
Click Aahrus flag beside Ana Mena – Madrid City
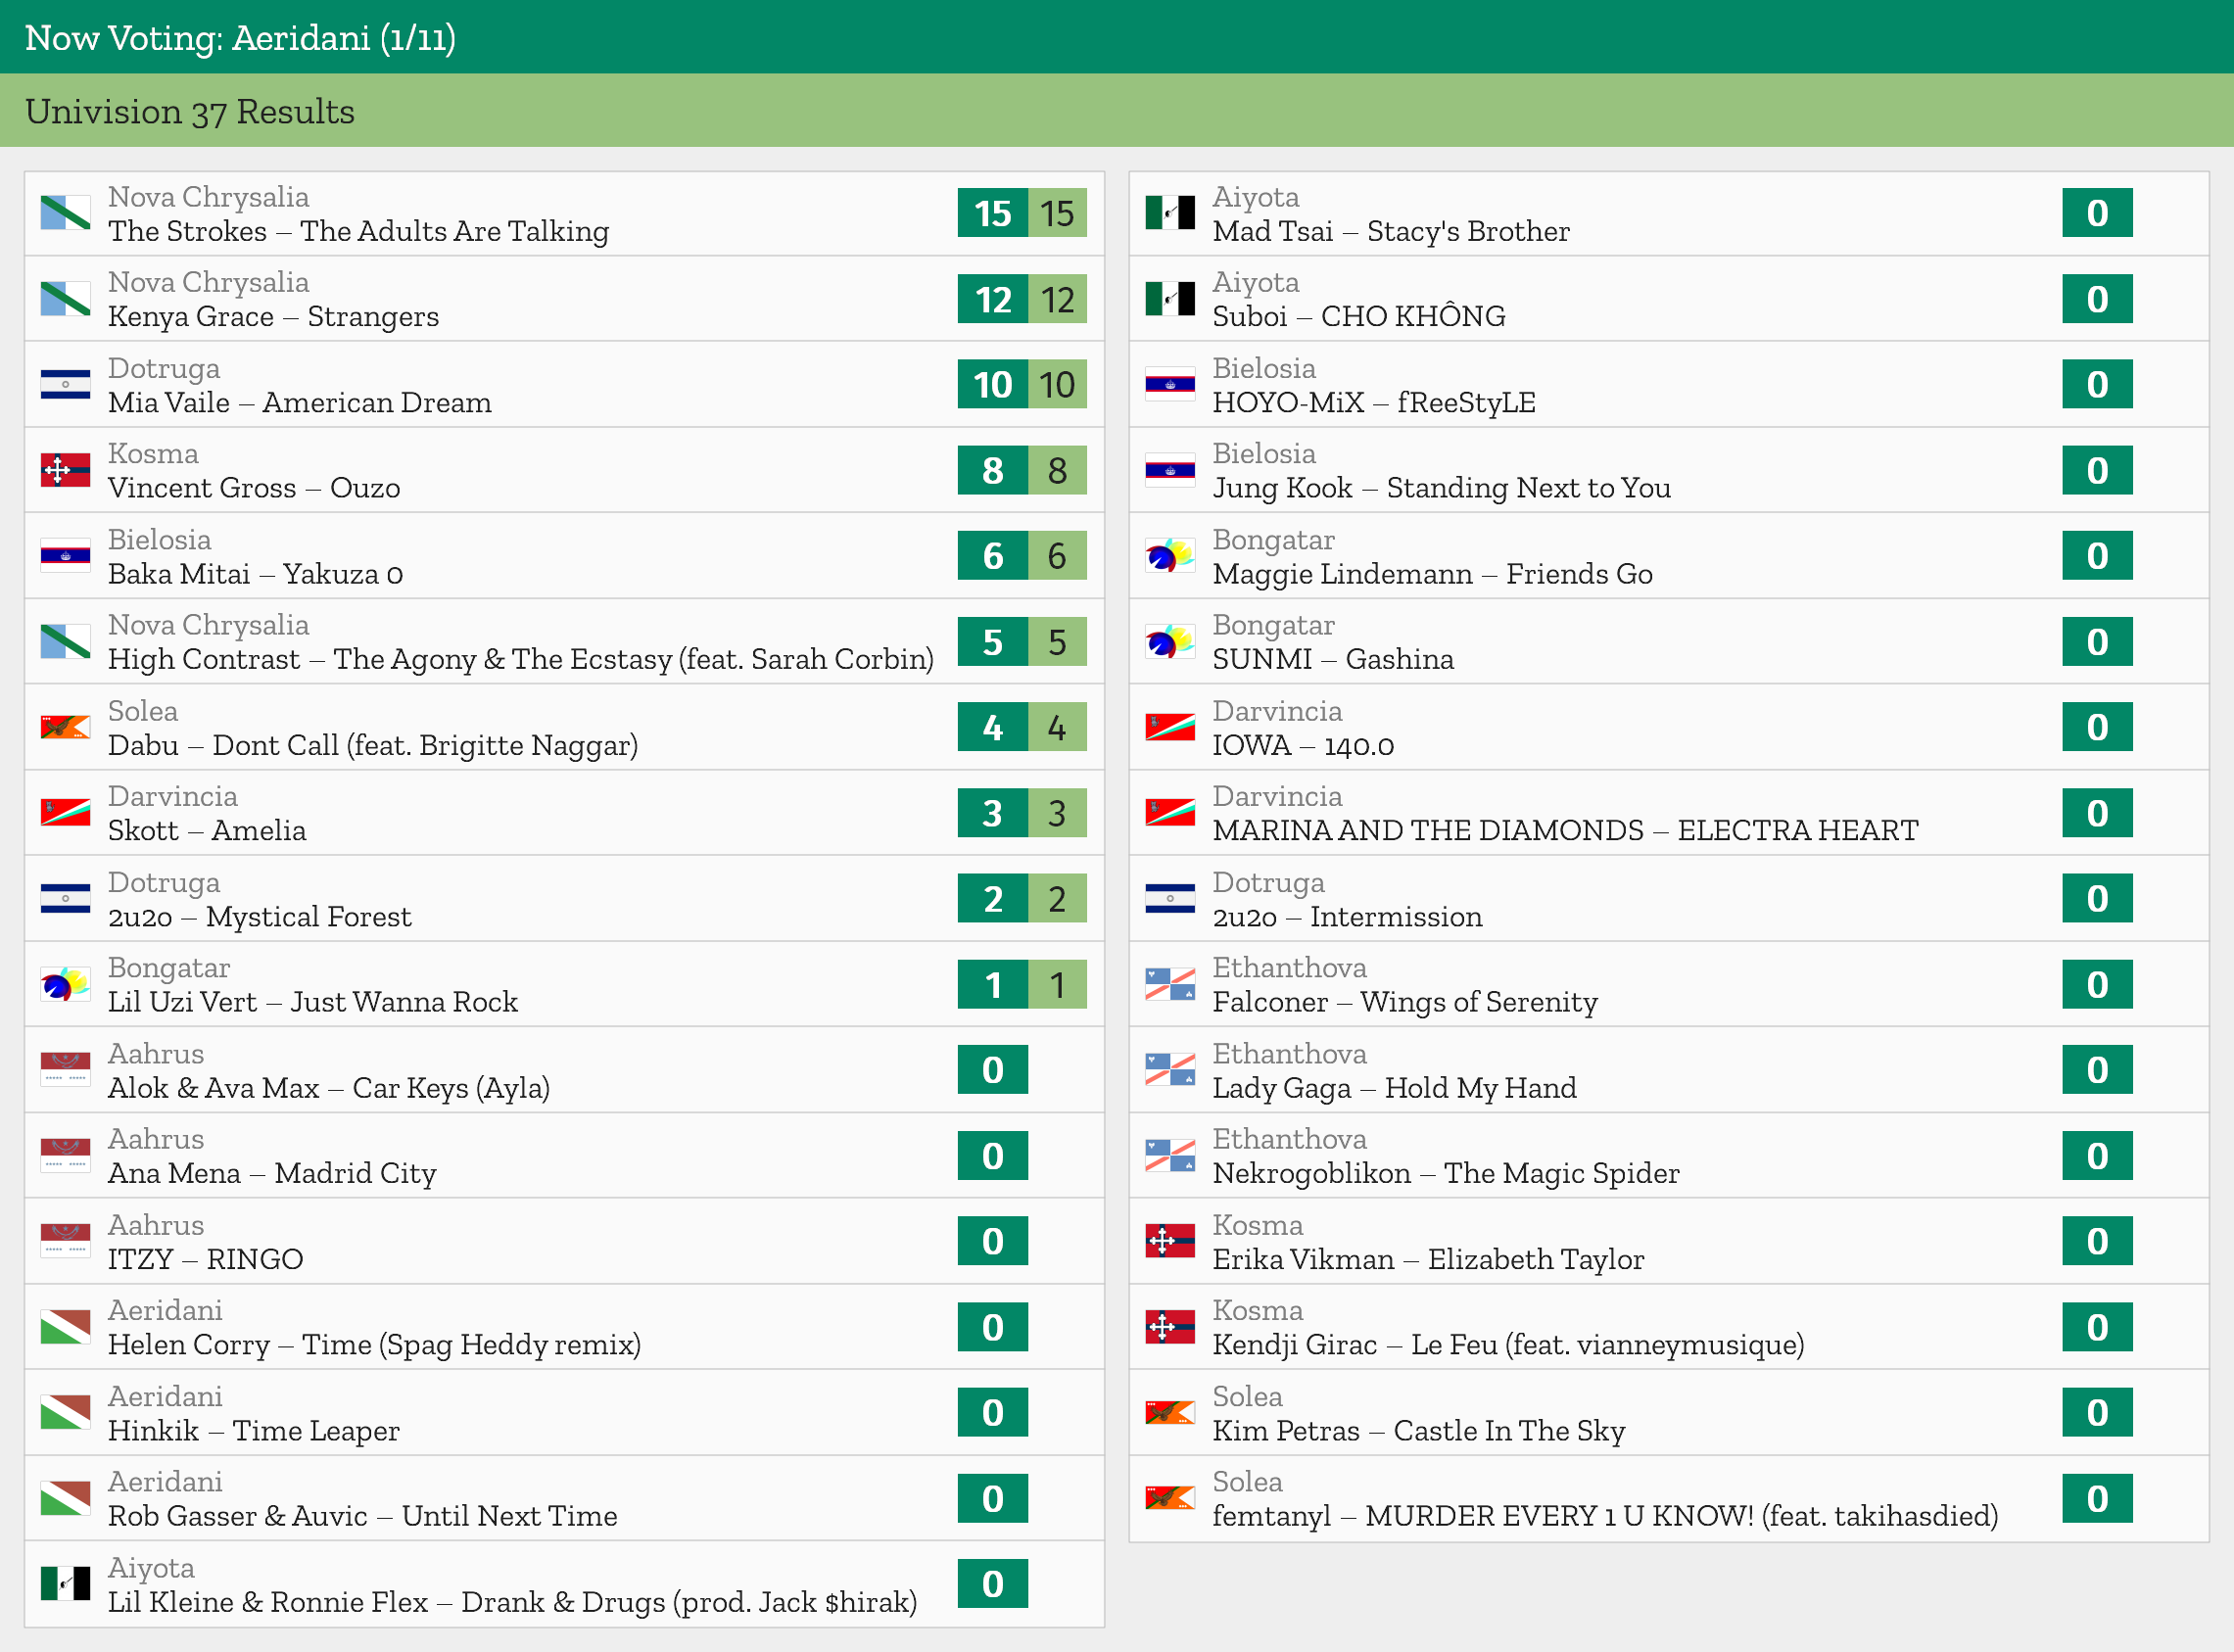click(x=65, y=1155)
